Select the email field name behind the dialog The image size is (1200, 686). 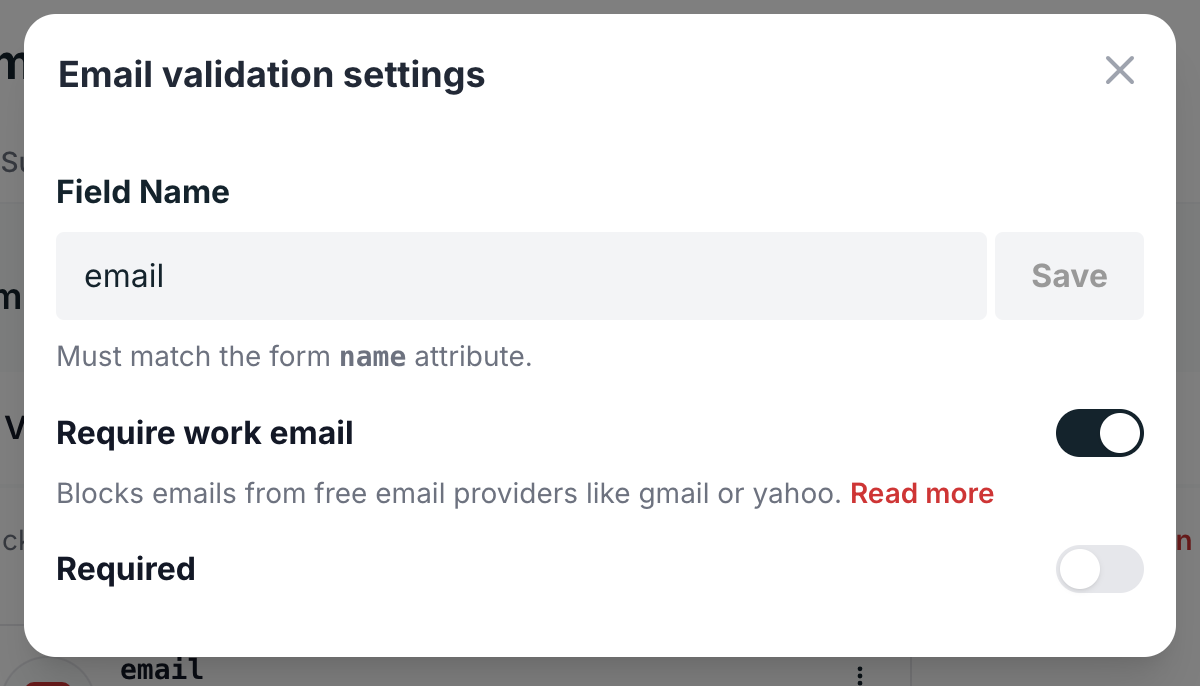pyautogui.click(x=161, y=669)
